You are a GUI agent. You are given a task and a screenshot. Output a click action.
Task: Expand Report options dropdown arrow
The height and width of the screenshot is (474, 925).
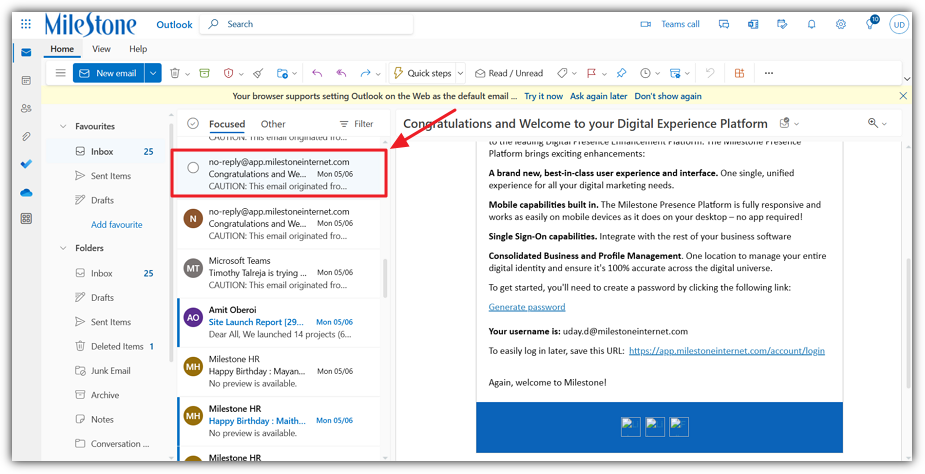pyautogui.click(x=241, y=74)
